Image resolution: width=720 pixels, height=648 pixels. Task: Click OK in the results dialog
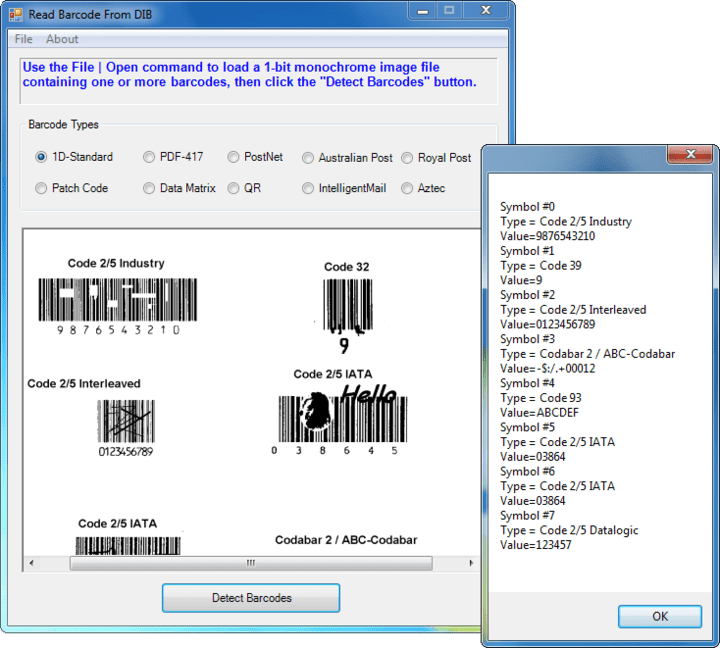click(659, 616)
